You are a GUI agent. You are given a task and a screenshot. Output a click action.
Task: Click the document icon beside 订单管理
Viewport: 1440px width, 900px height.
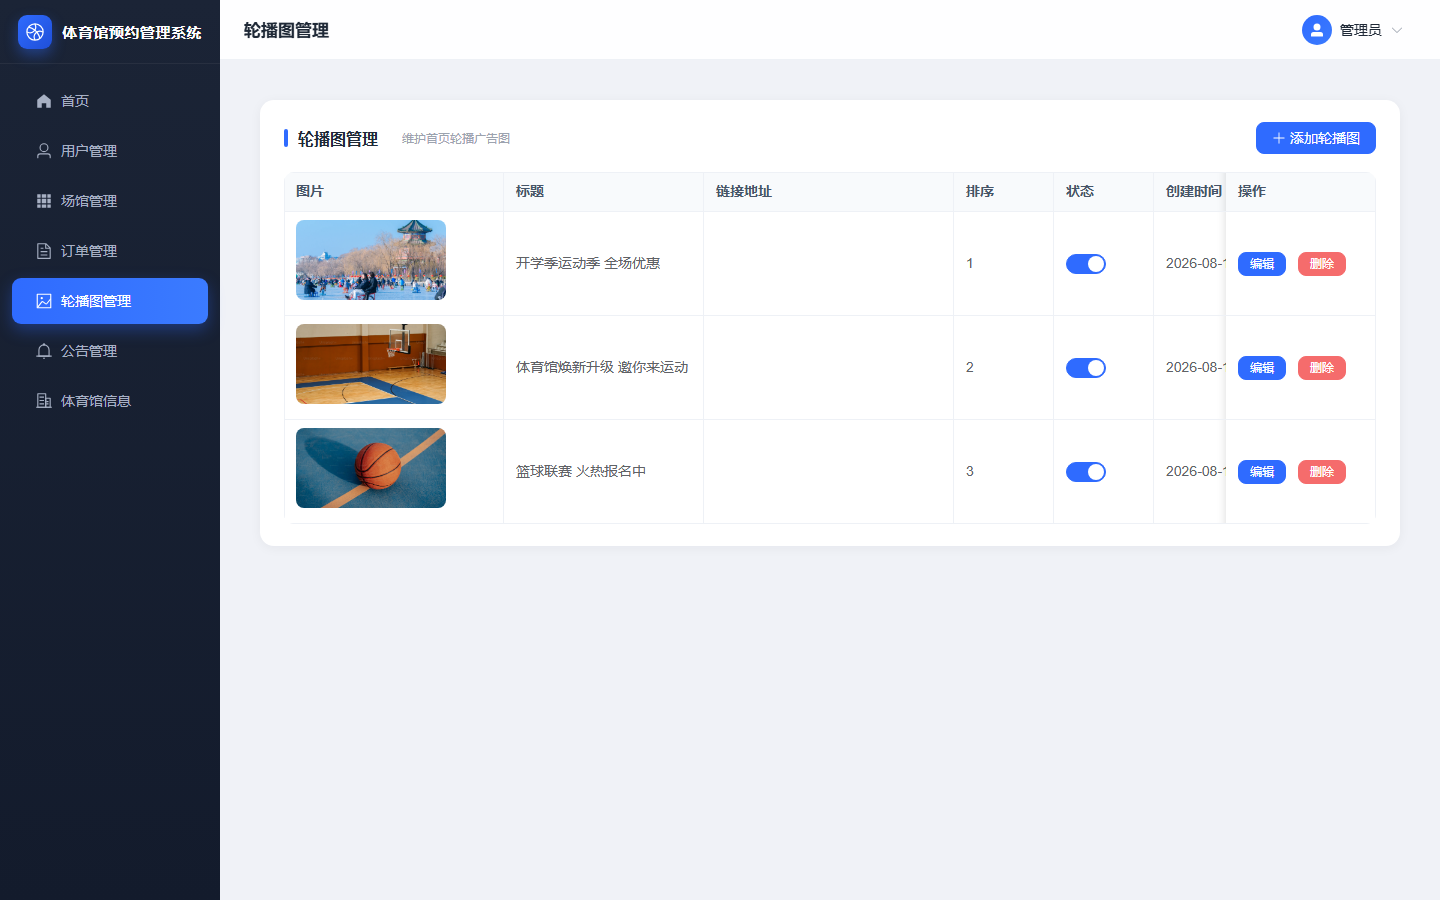(44, 251)
